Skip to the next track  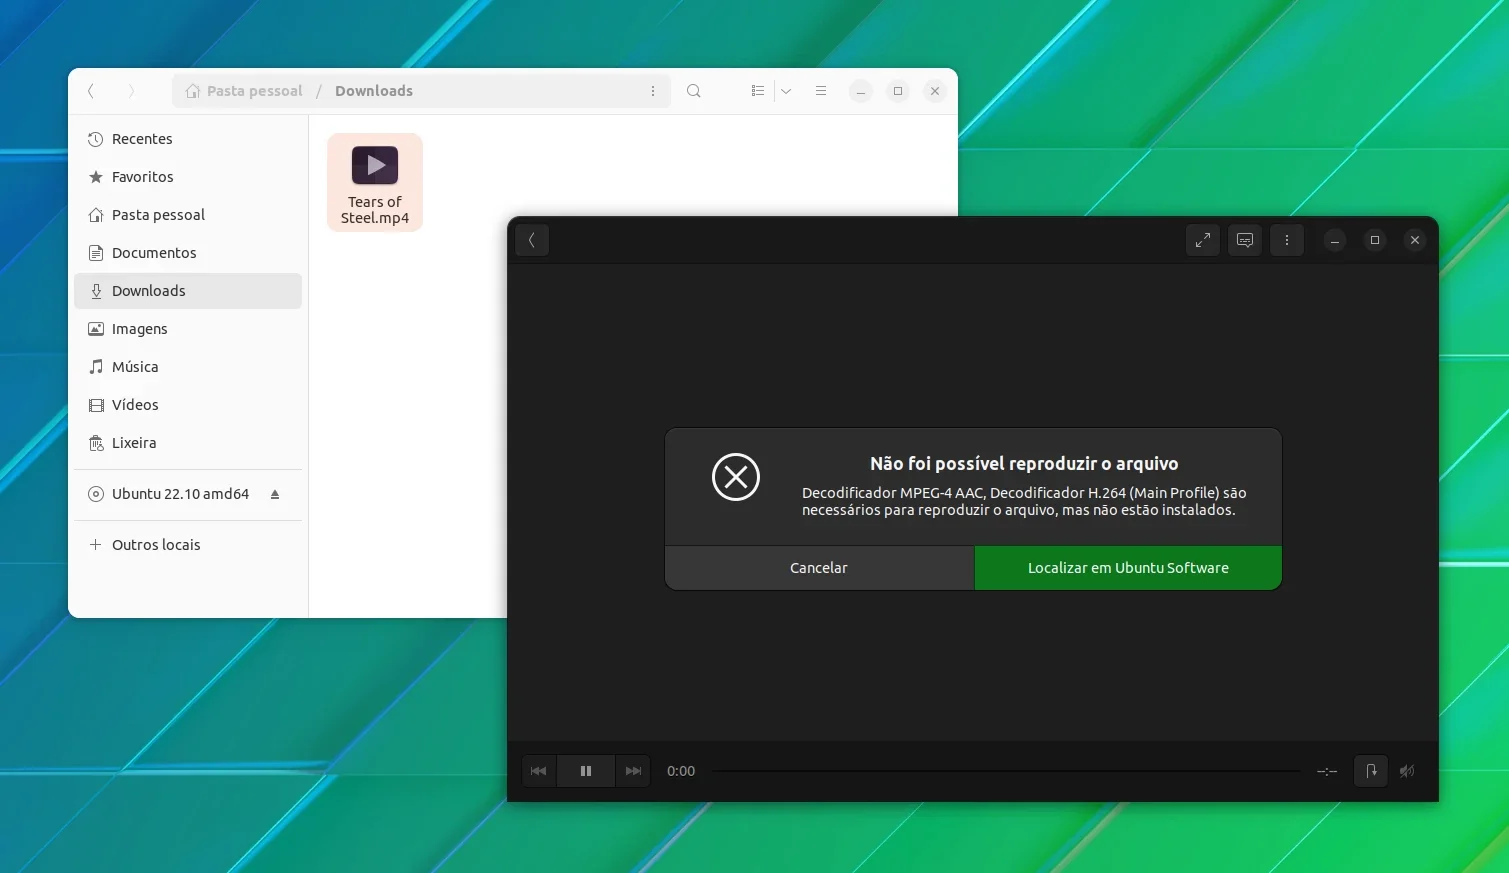[633, 771]
